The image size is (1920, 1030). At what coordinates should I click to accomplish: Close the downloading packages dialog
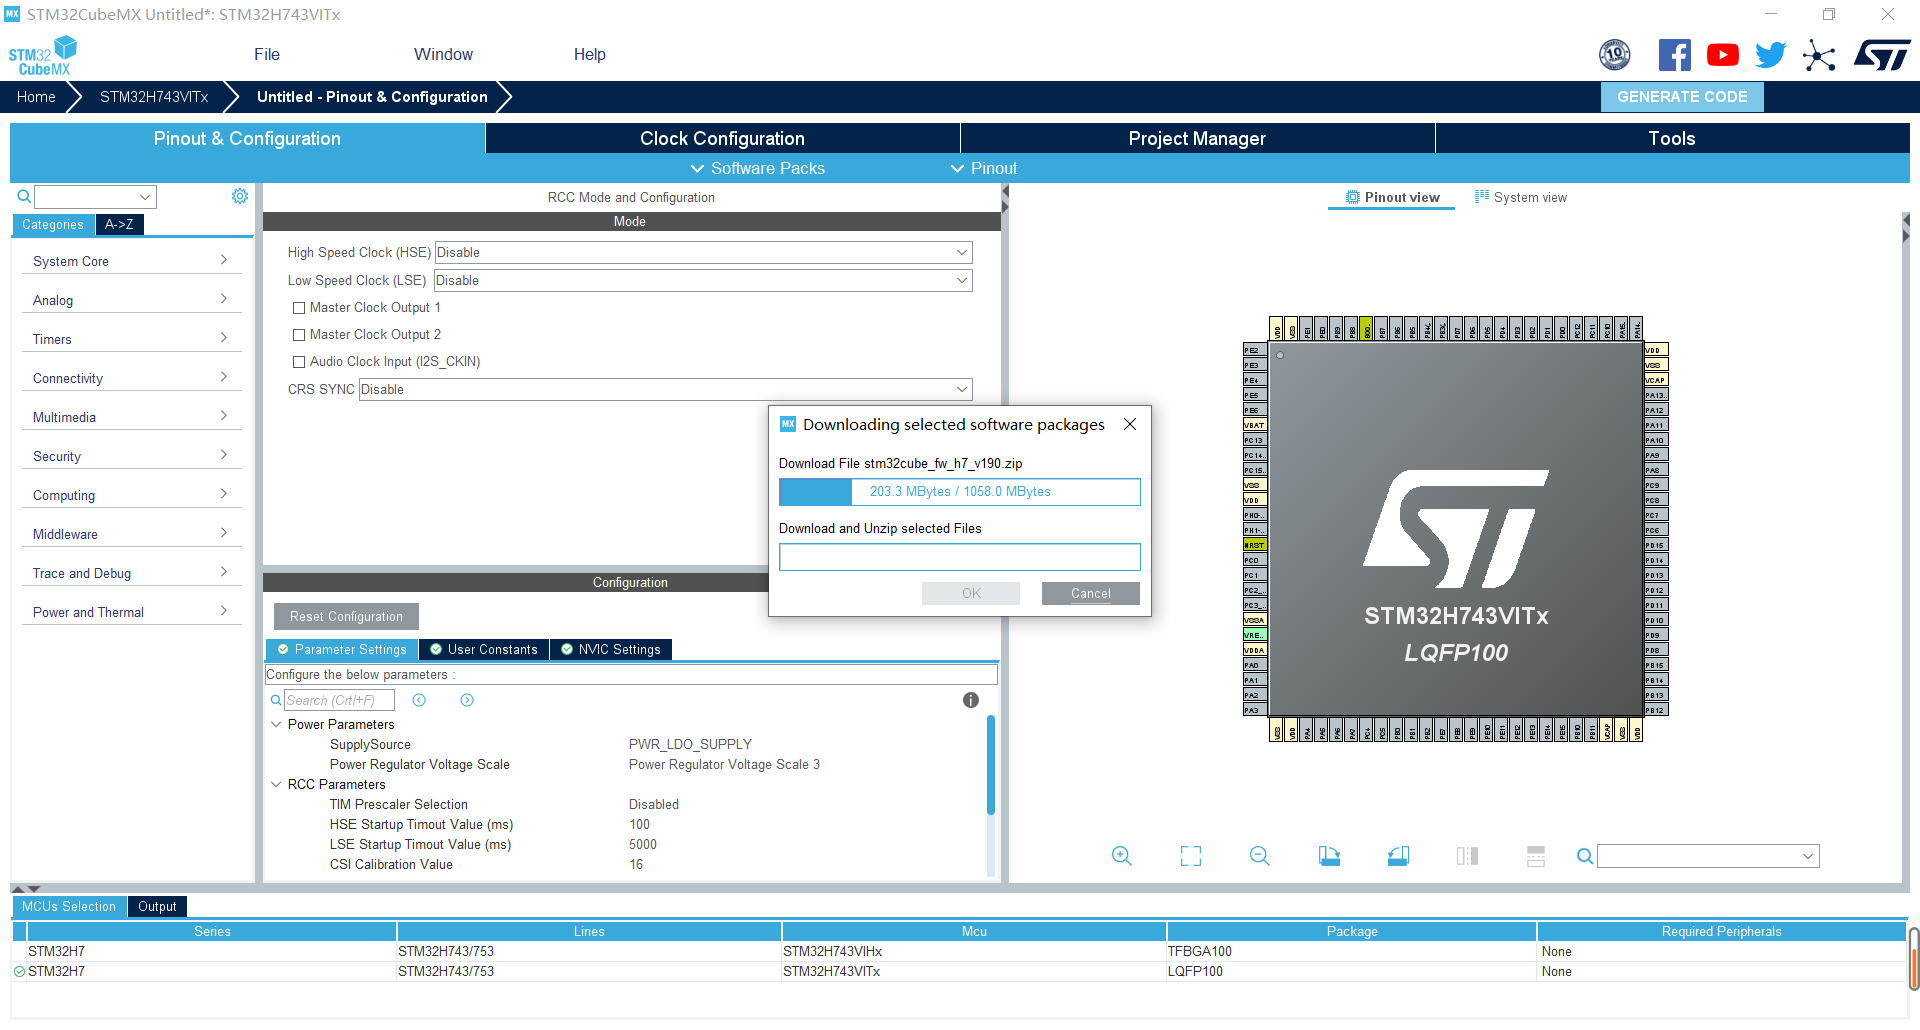point(1130,424)
